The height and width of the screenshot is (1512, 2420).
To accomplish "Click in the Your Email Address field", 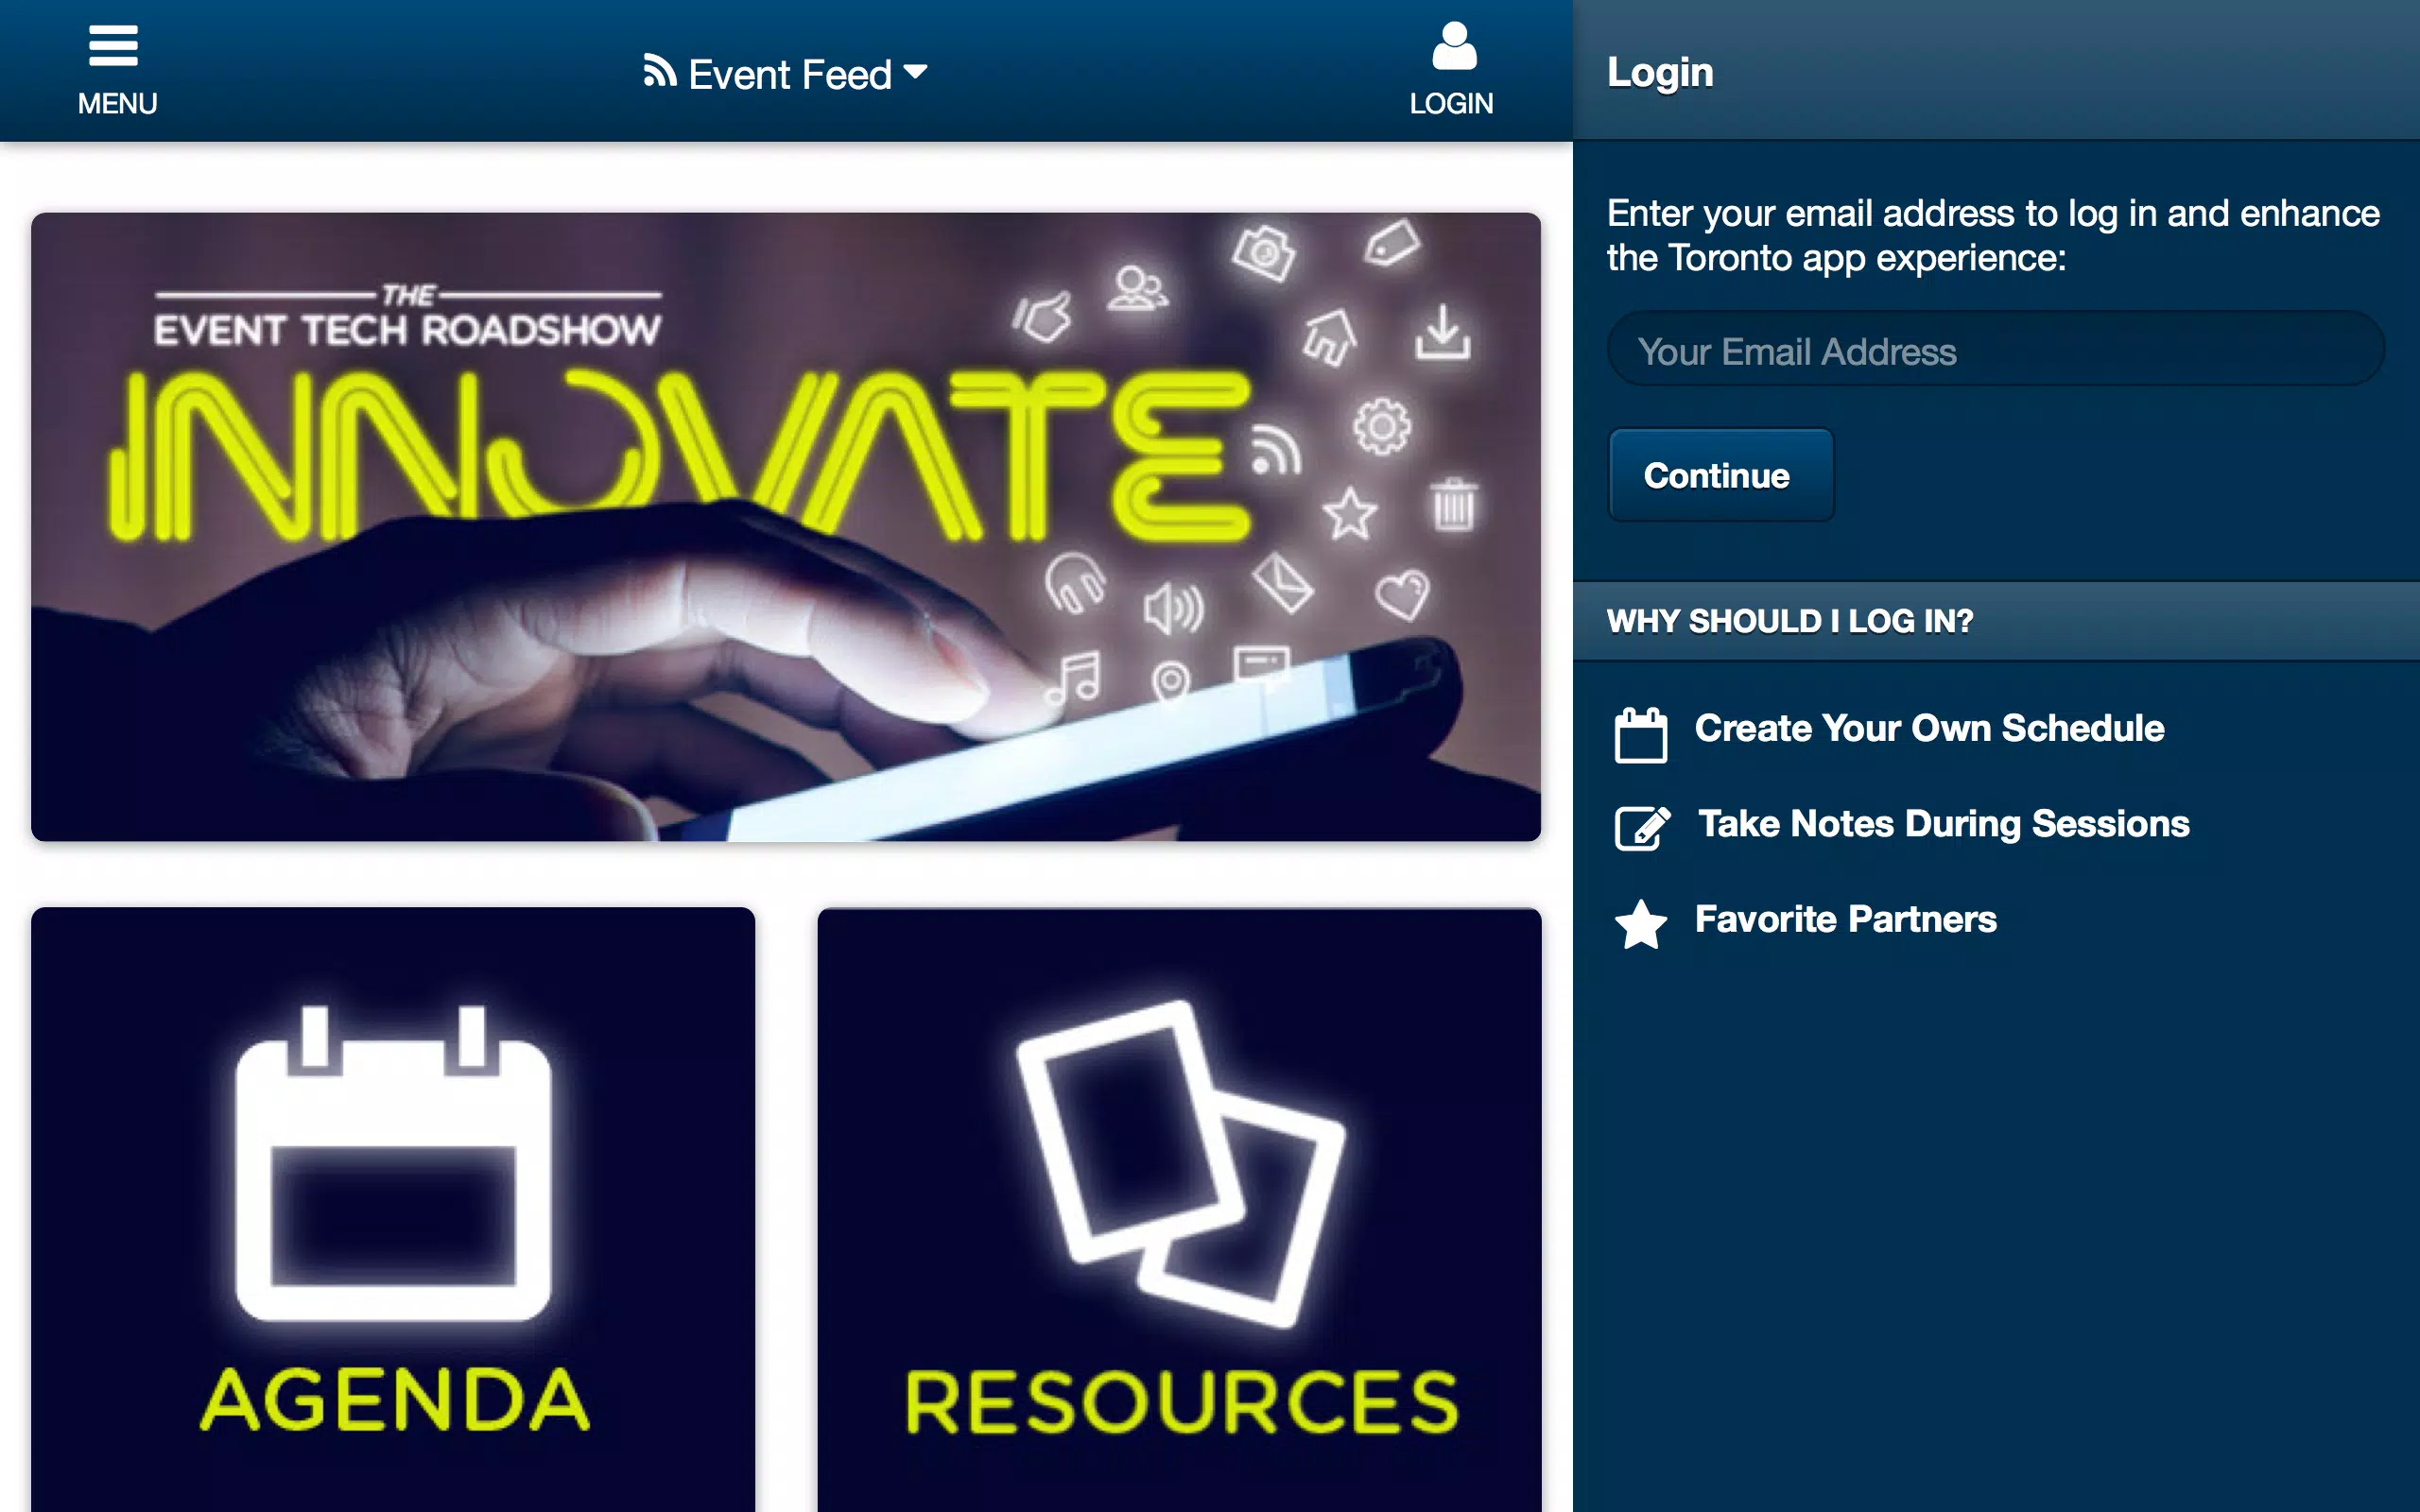I will (1995, 349).
